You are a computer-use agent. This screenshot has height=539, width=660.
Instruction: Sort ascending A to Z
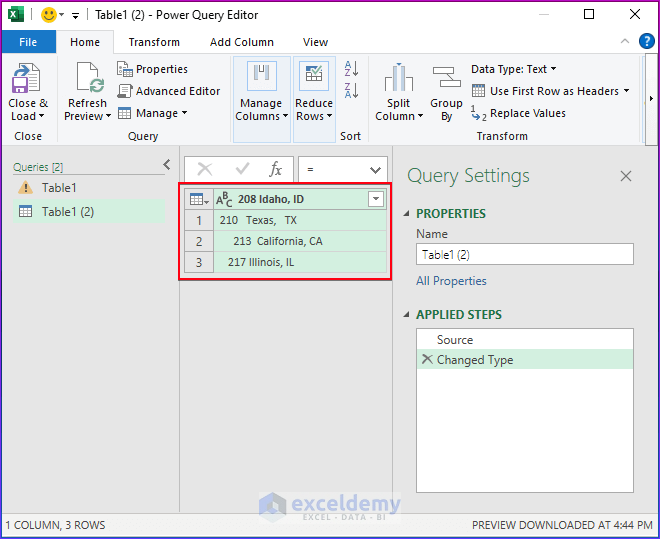click(x=351, y=68)
